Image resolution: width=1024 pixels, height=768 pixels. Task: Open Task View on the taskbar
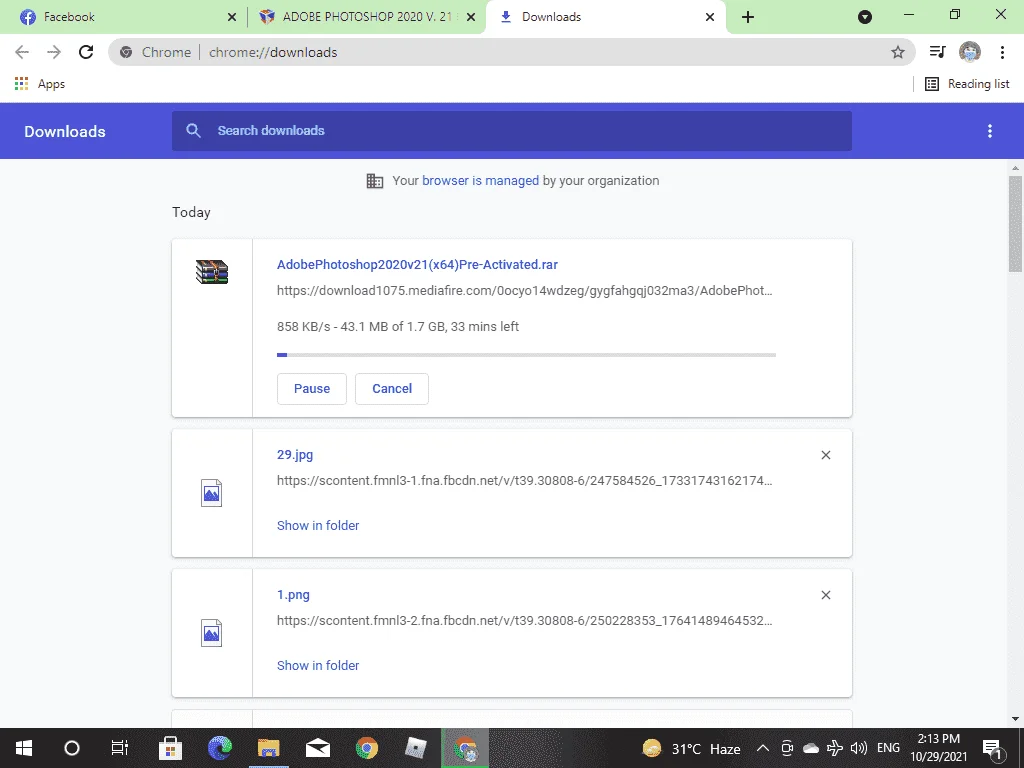(120, 748)
